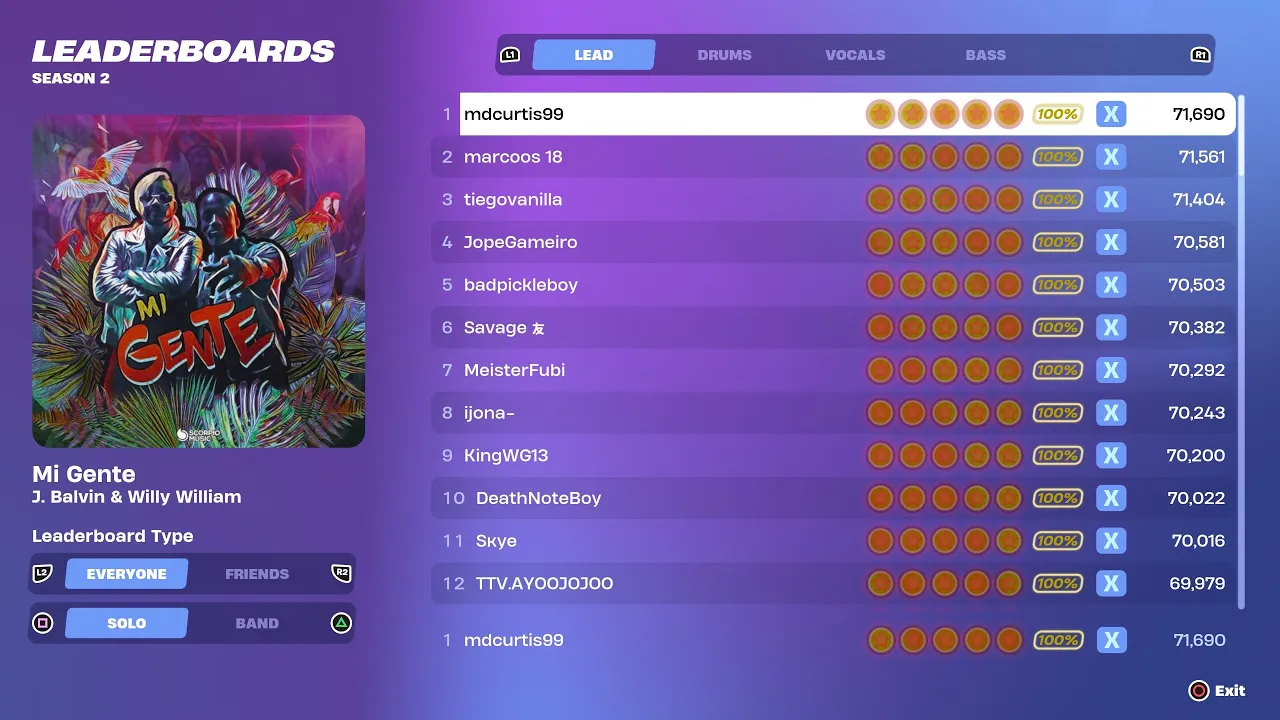The width and height of the screenshot is (1280, 720).
Task: Click the X difficulty badge on marcoos 18 row
Action: coord(1111,157)
